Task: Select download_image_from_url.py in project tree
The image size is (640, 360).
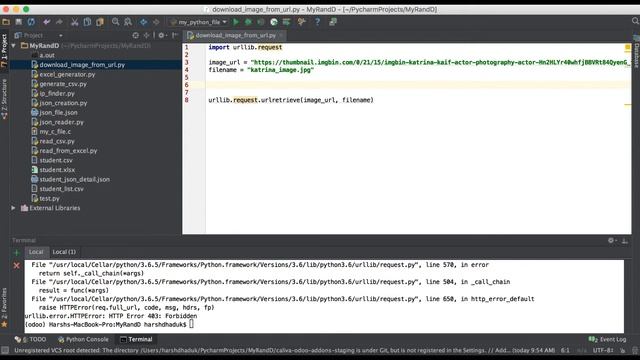Action: (x=78, y=65)
